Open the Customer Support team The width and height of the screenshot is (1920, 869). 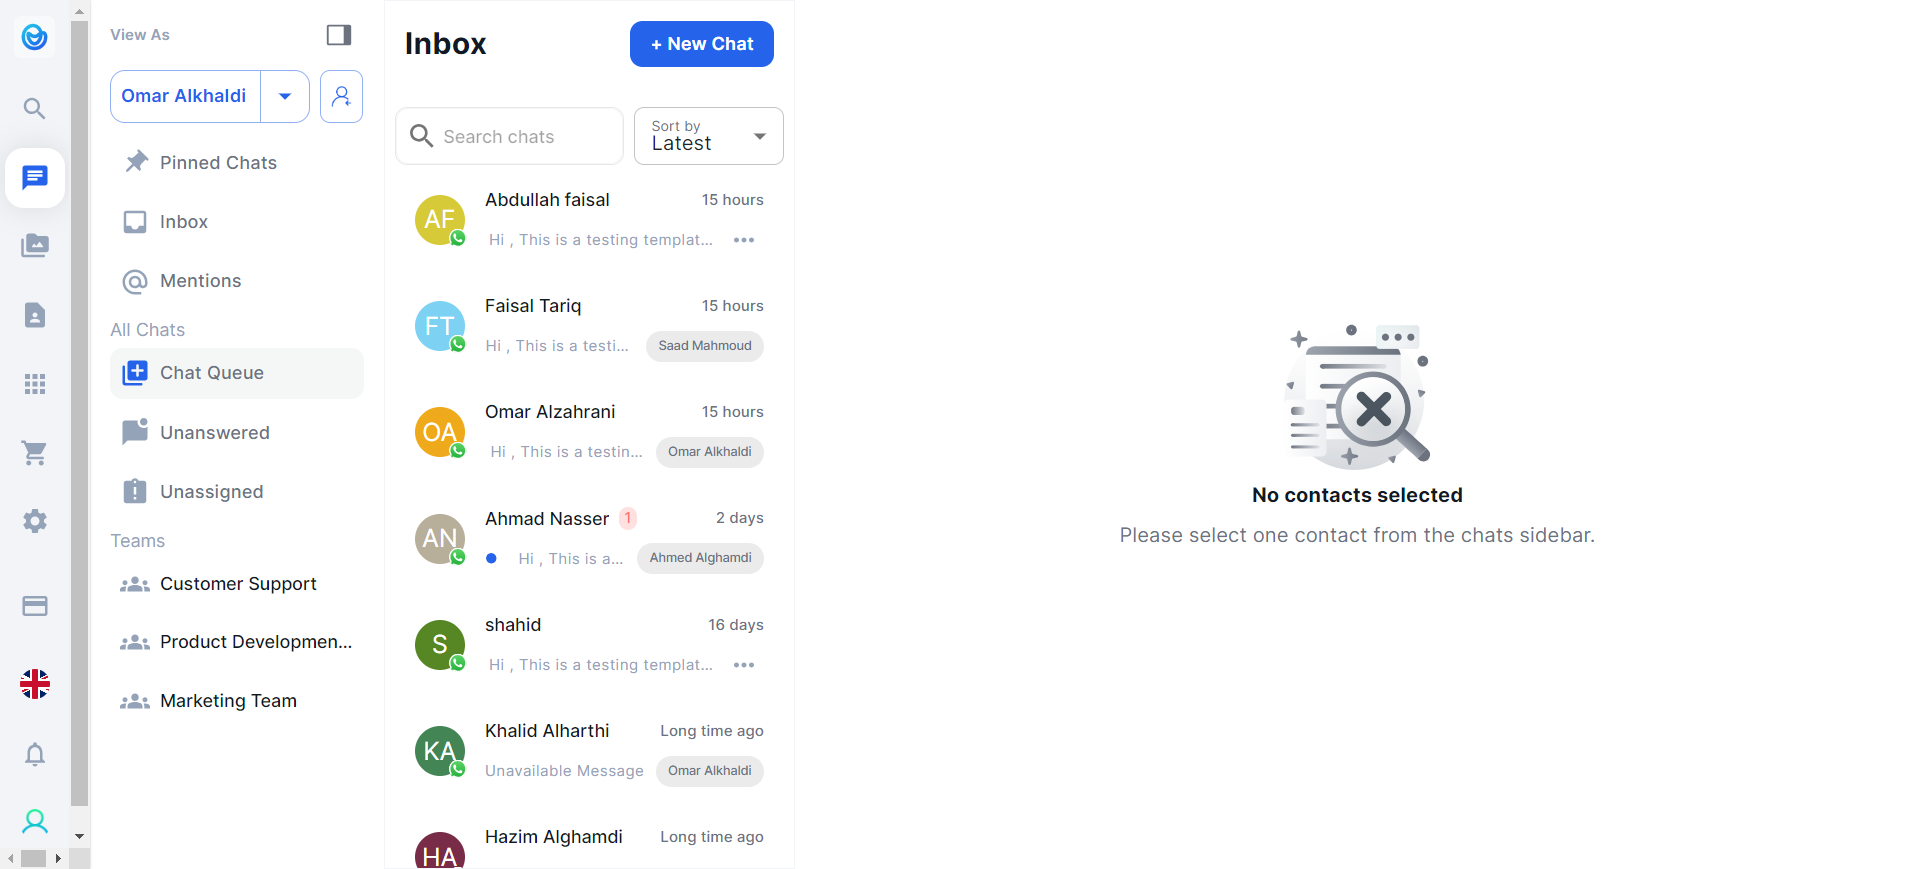(x=237, y=584)
